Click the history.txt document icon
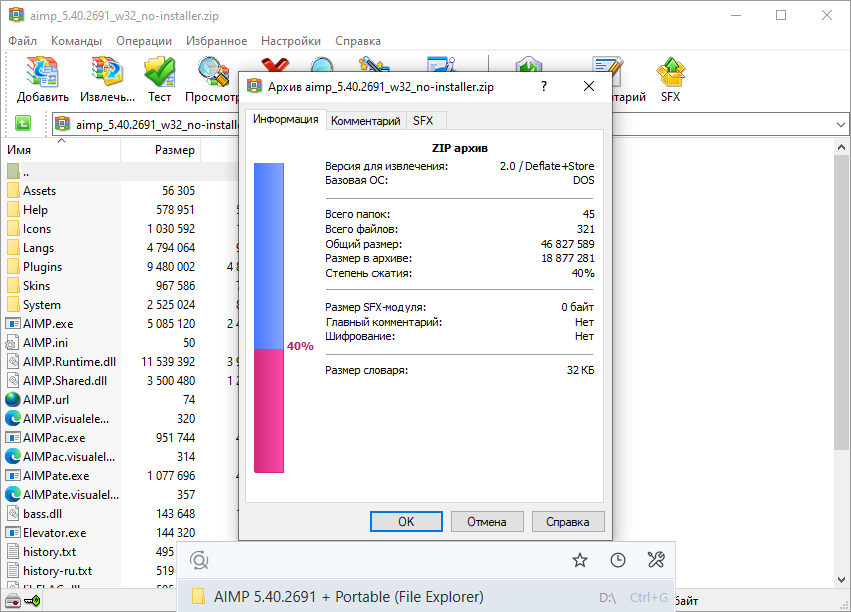 pyautogui.click(x=13, y=551)
